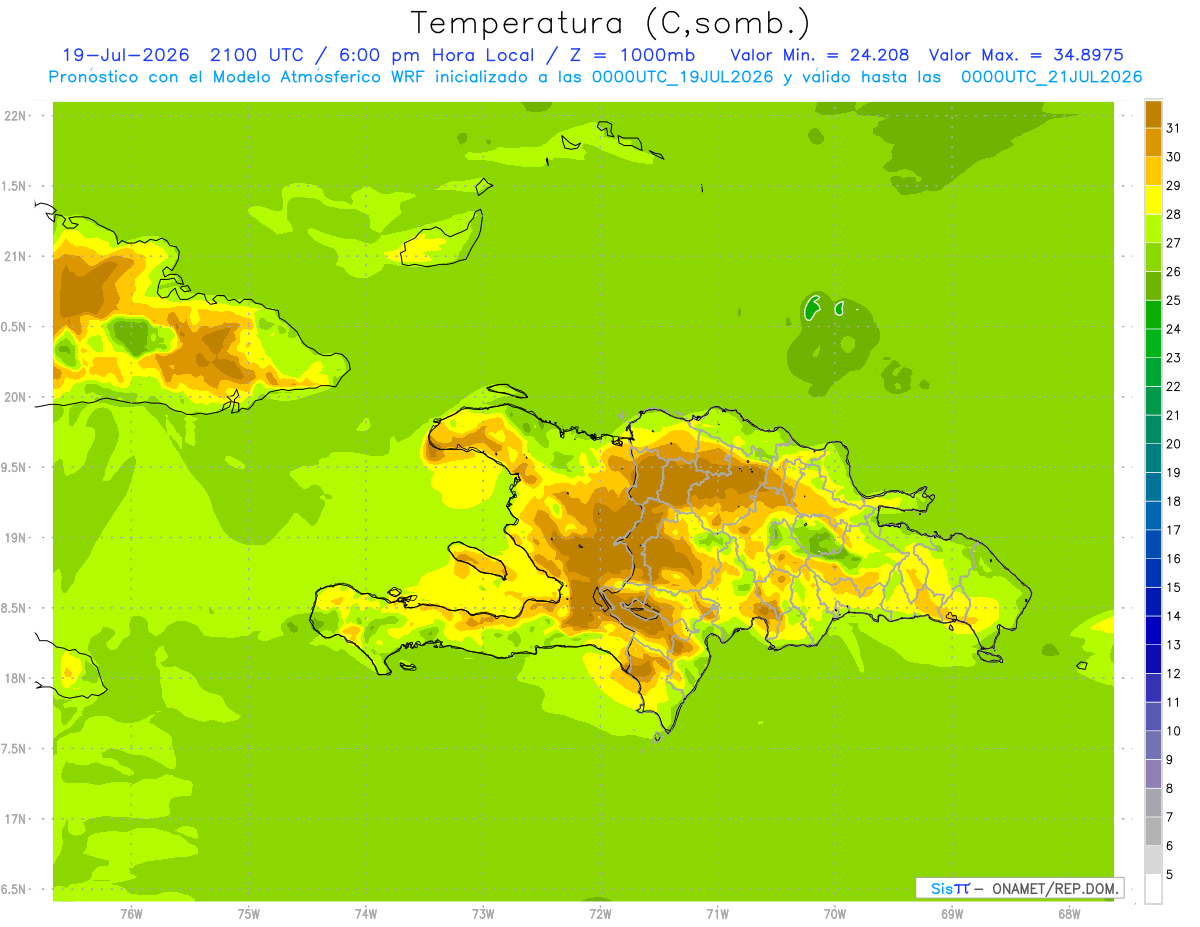The image size is (1200, 927).
Task: Click the 9.5N latitude axis label
Action: tap(15, 468)
